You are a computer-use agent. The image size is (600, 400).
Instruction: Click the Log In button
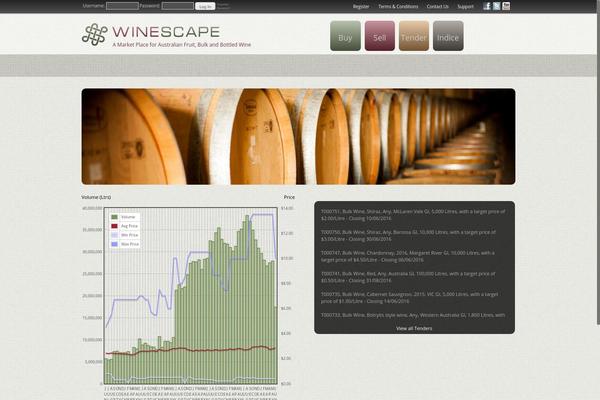coord(205,6)
